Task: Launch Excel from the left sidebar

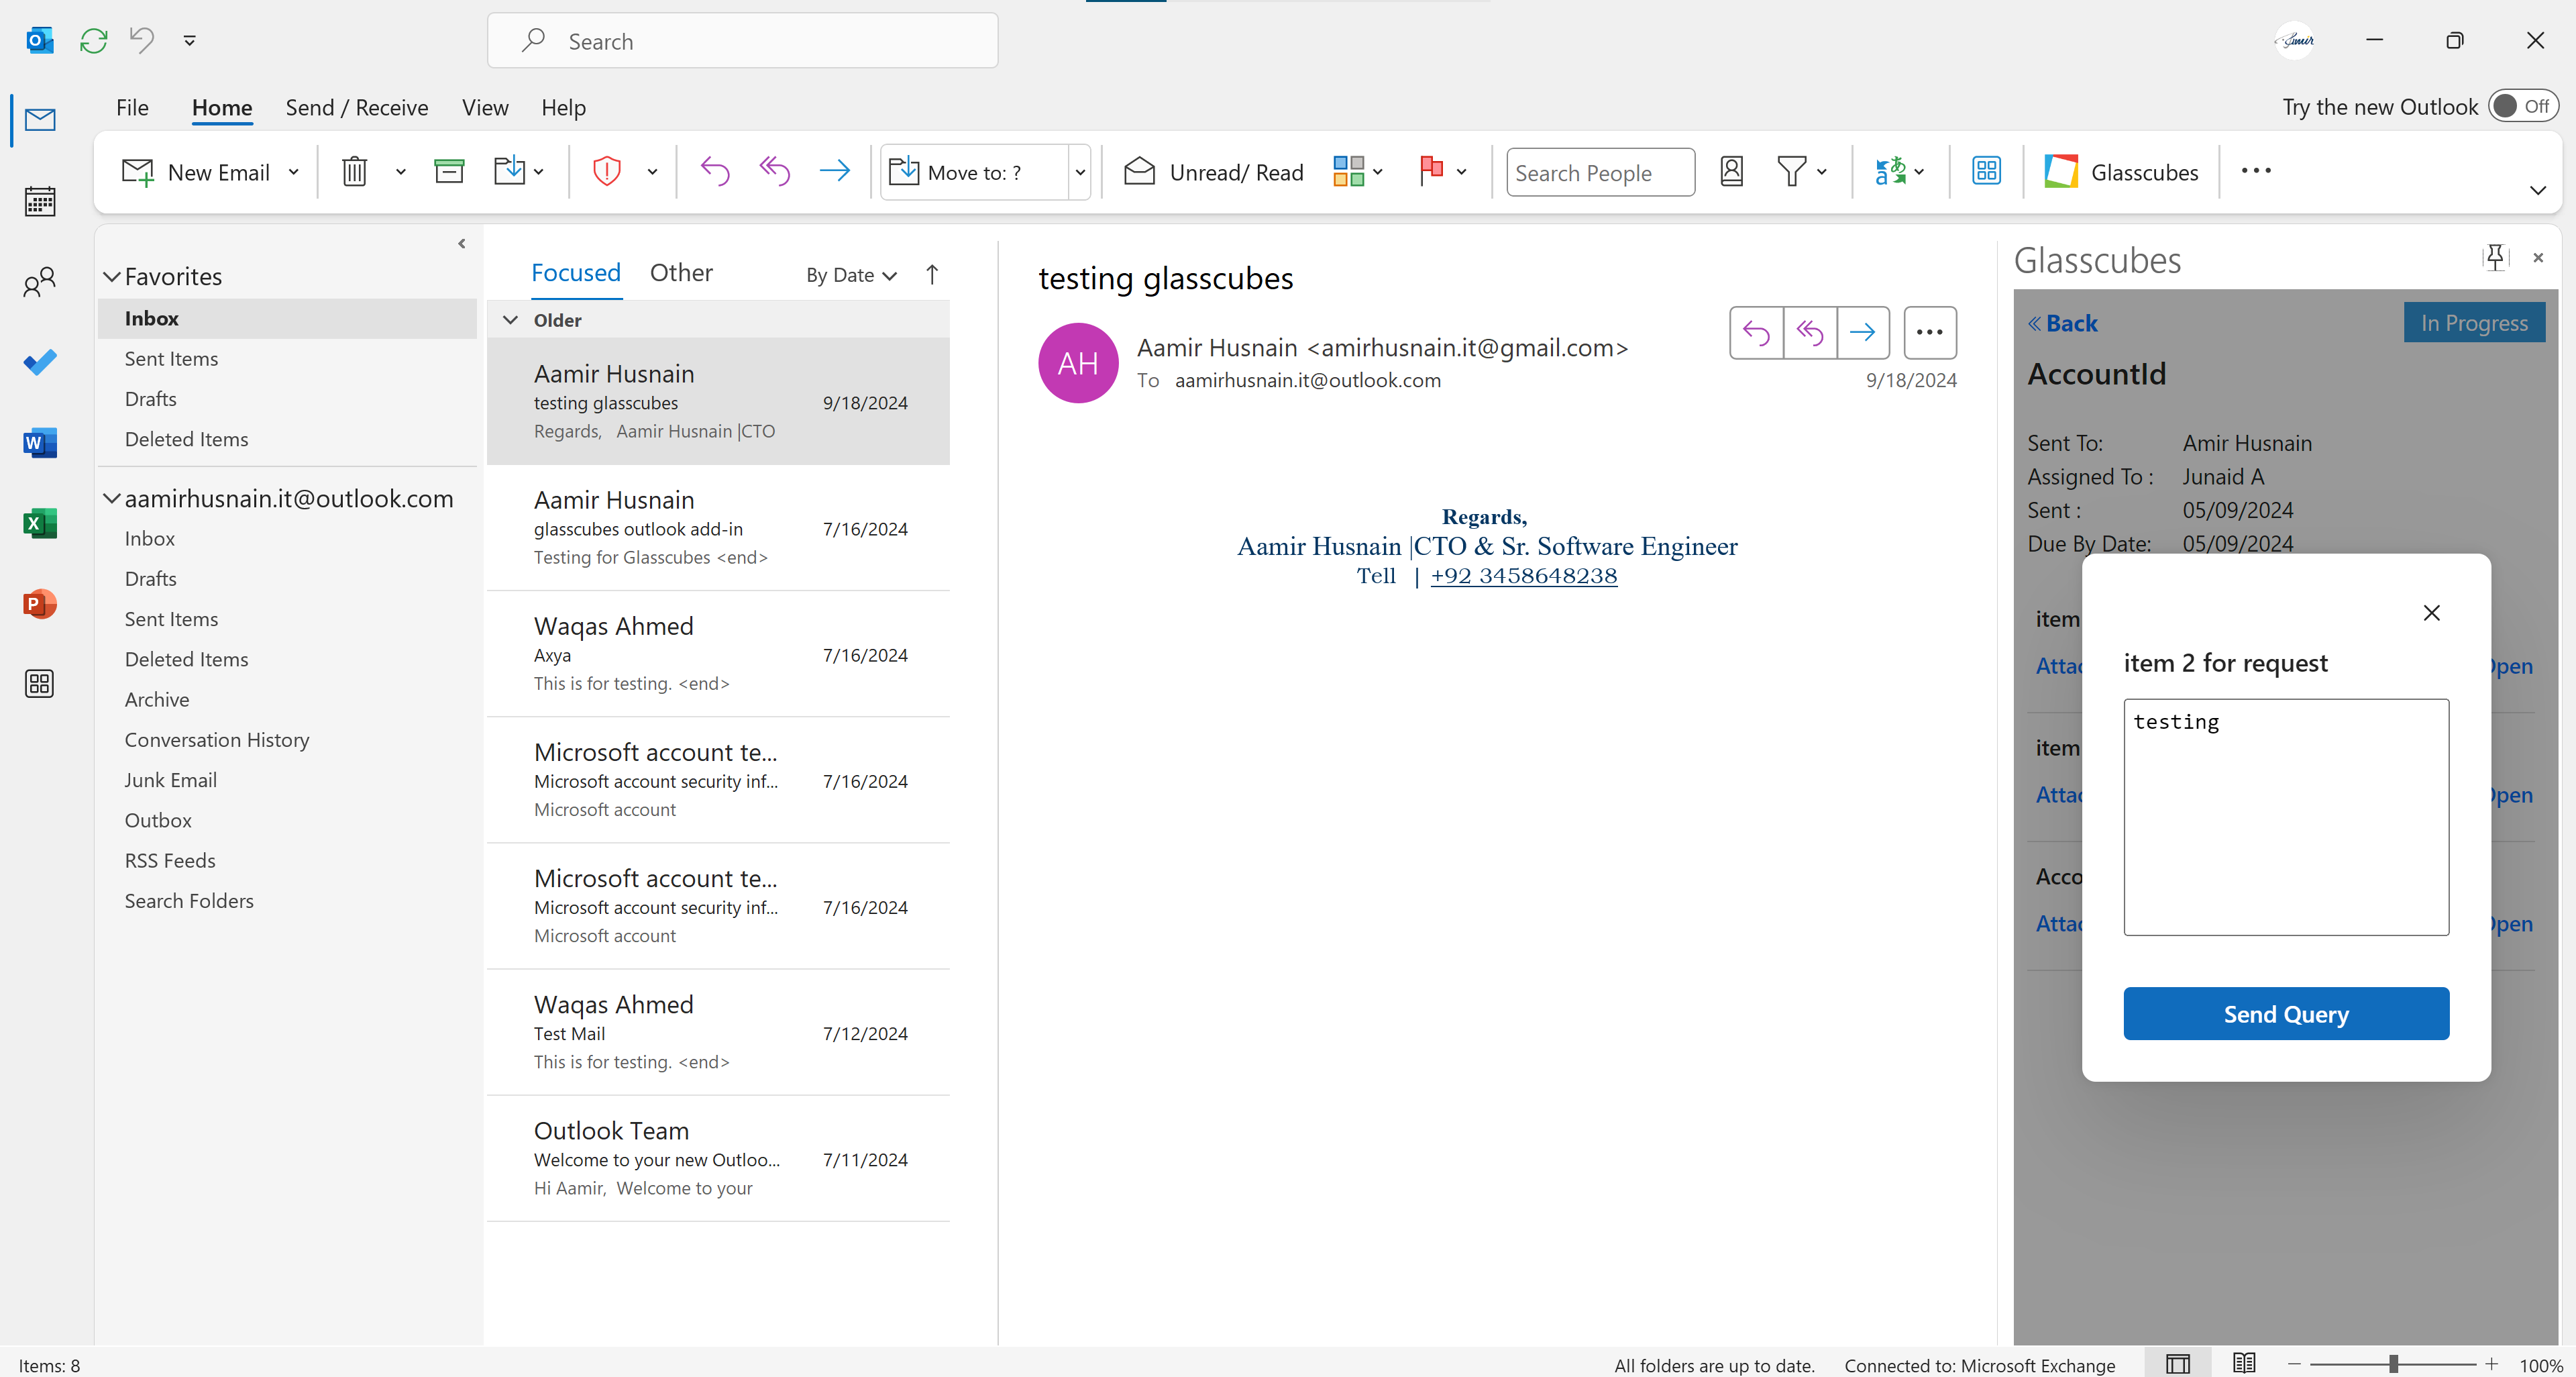Action: pyautogui.click(x=40, y=522)
